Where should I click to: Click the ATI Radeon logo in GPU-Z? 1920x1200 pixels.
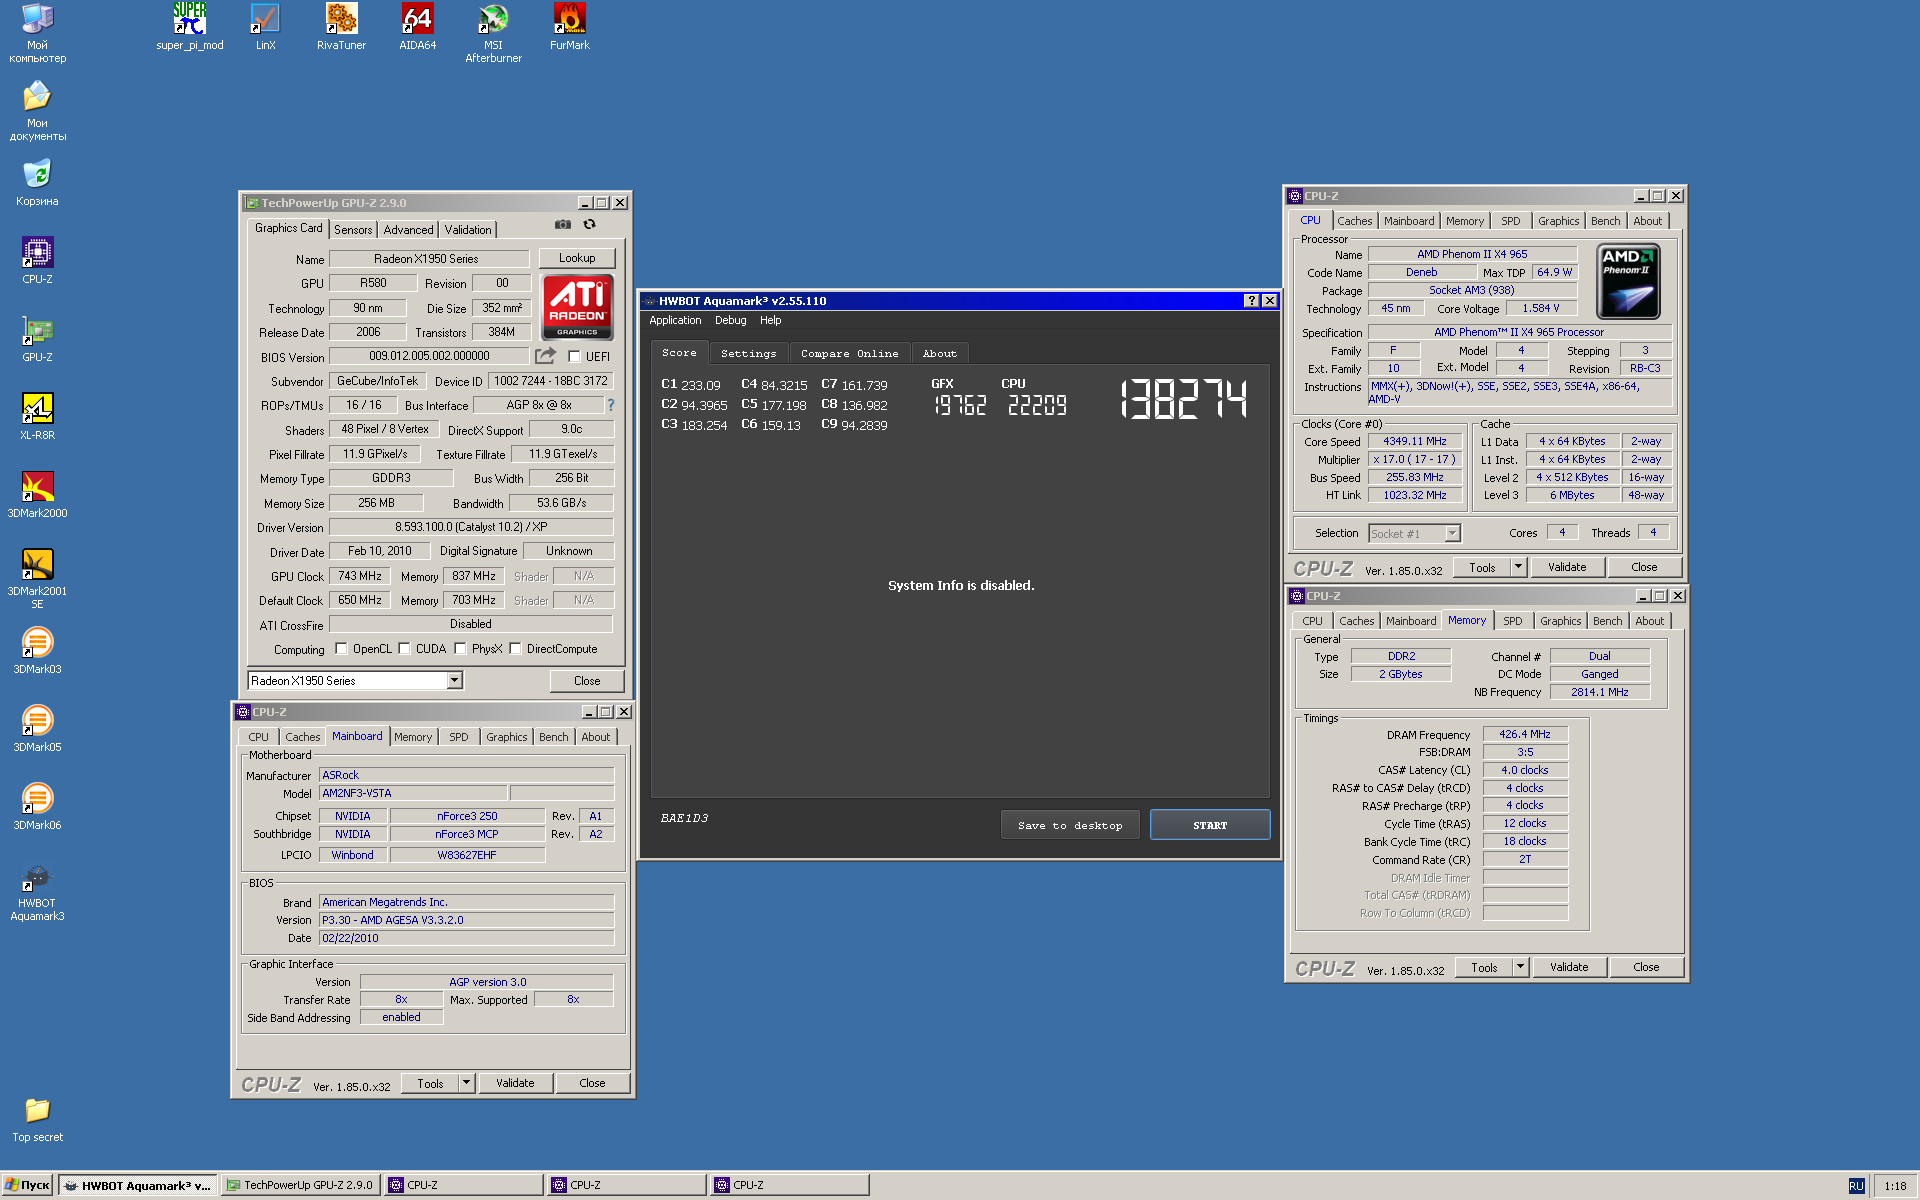(x=577, y=307)
